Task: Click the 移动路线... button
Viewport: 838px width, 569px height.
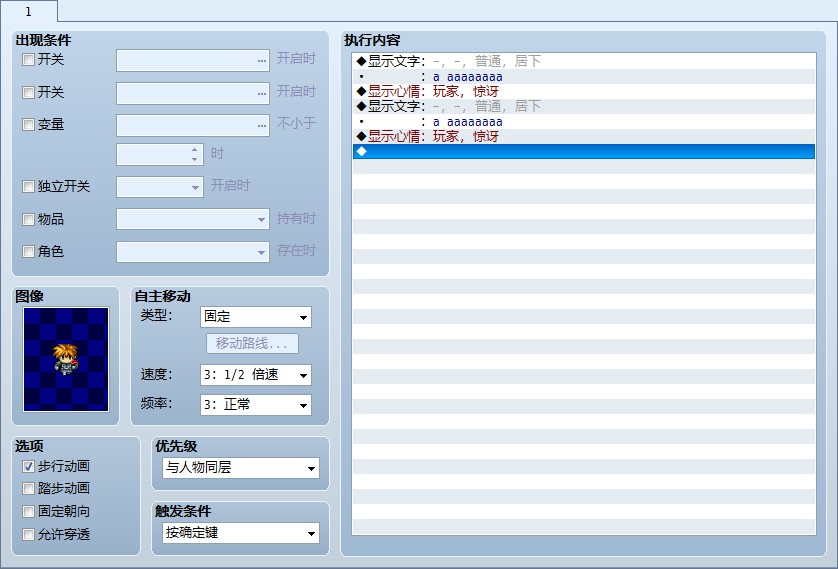Action: (252, 344)
